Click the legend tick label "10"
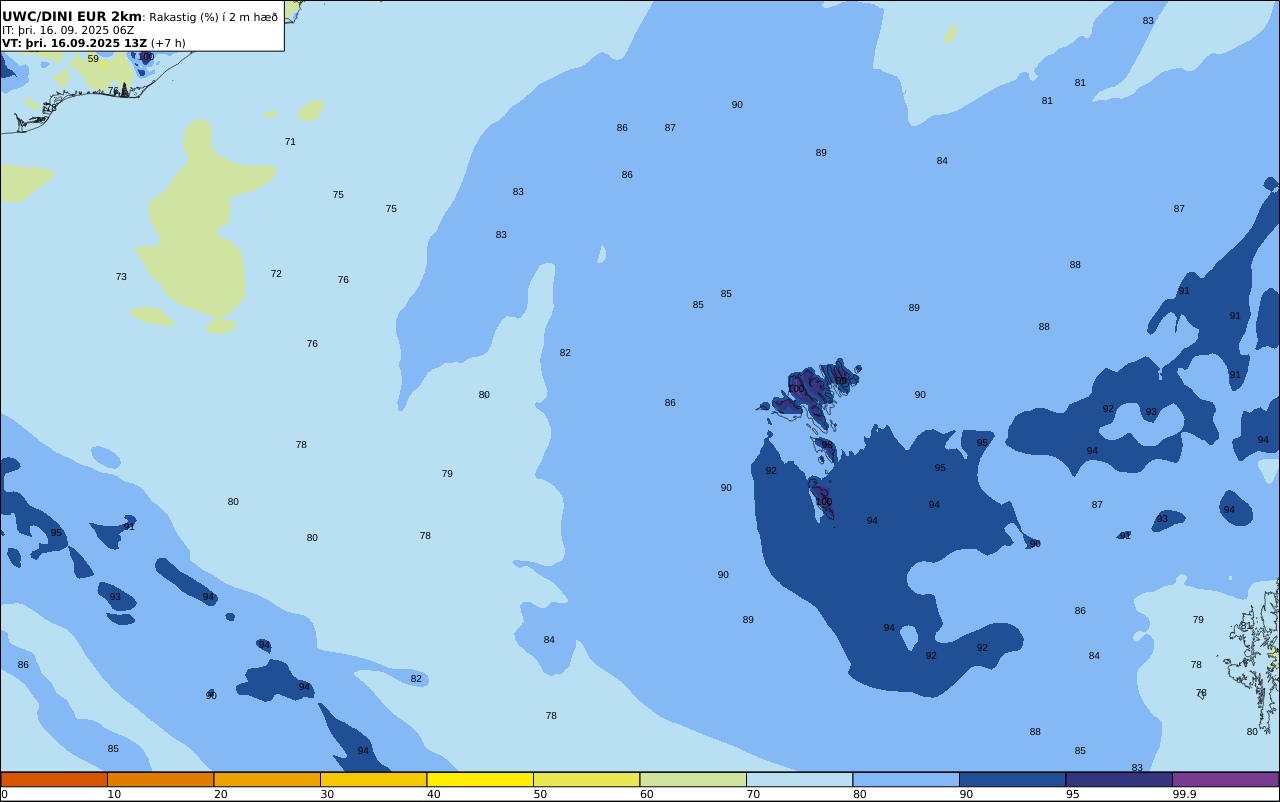1280x802 pixels. 114,794
